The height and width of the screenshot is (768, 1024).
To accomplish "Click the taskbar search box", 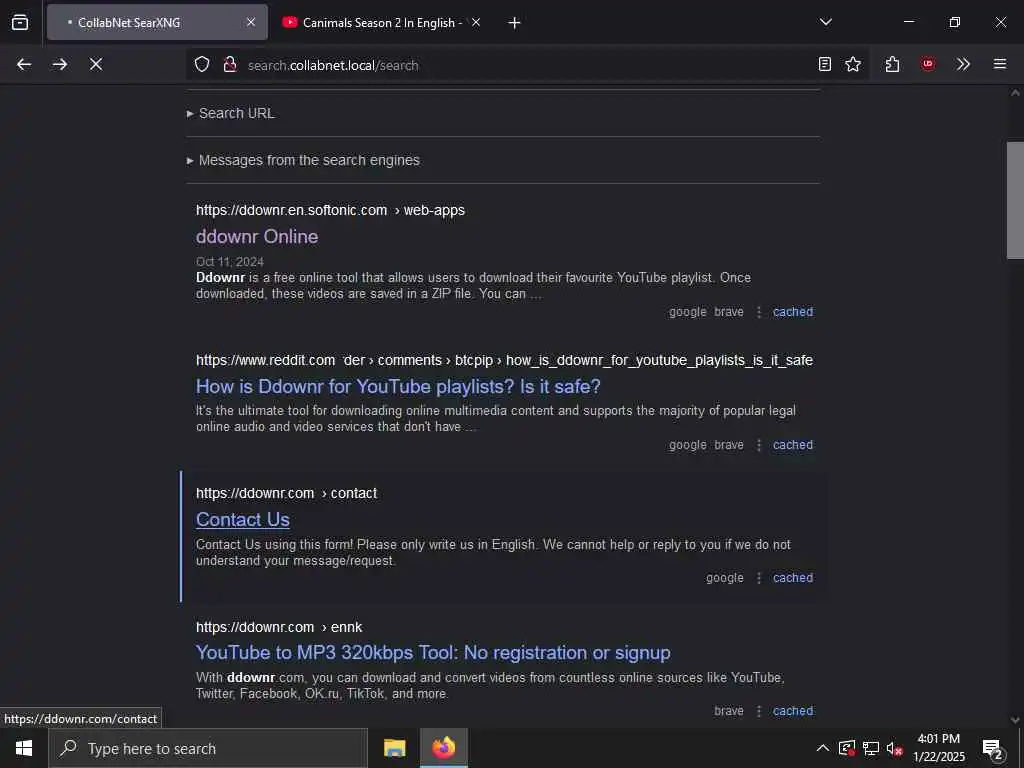I will tap(208, 748).
